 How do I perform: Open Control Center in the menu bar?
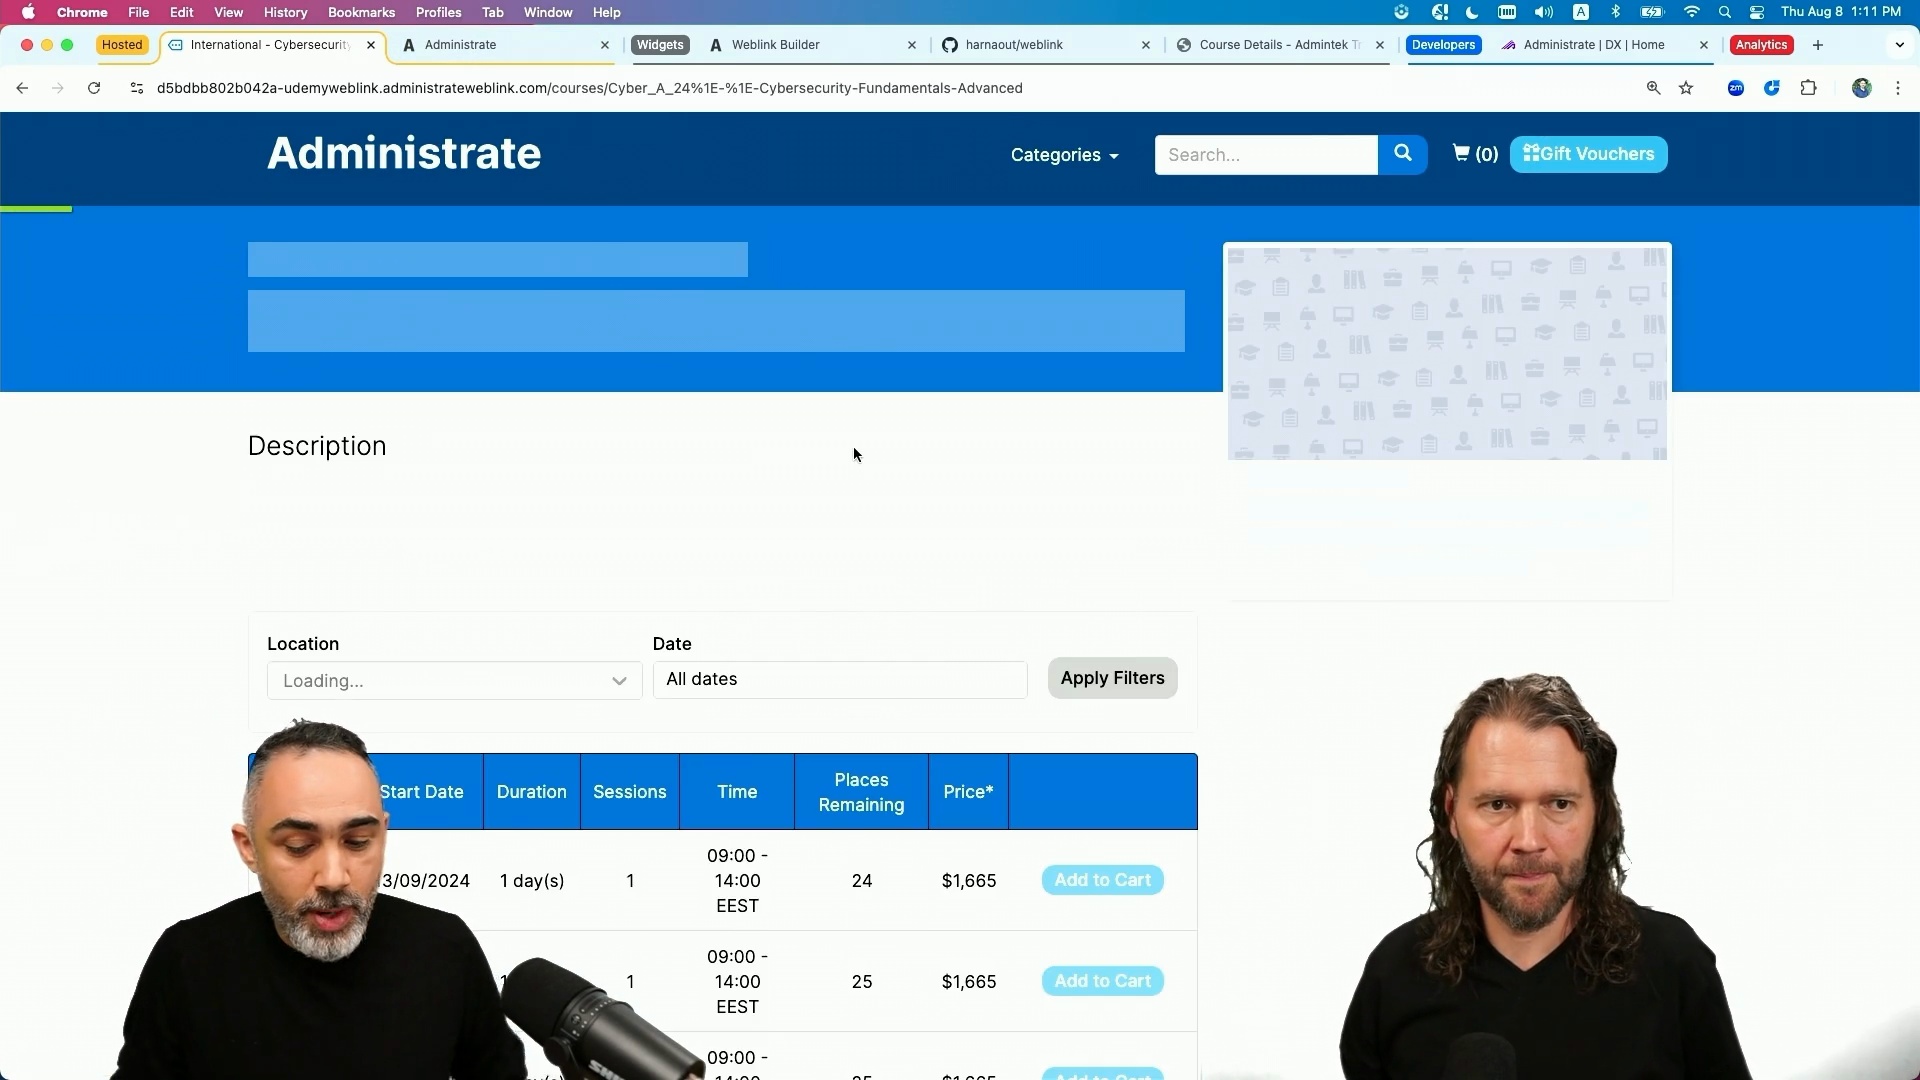pos(1756,12)
